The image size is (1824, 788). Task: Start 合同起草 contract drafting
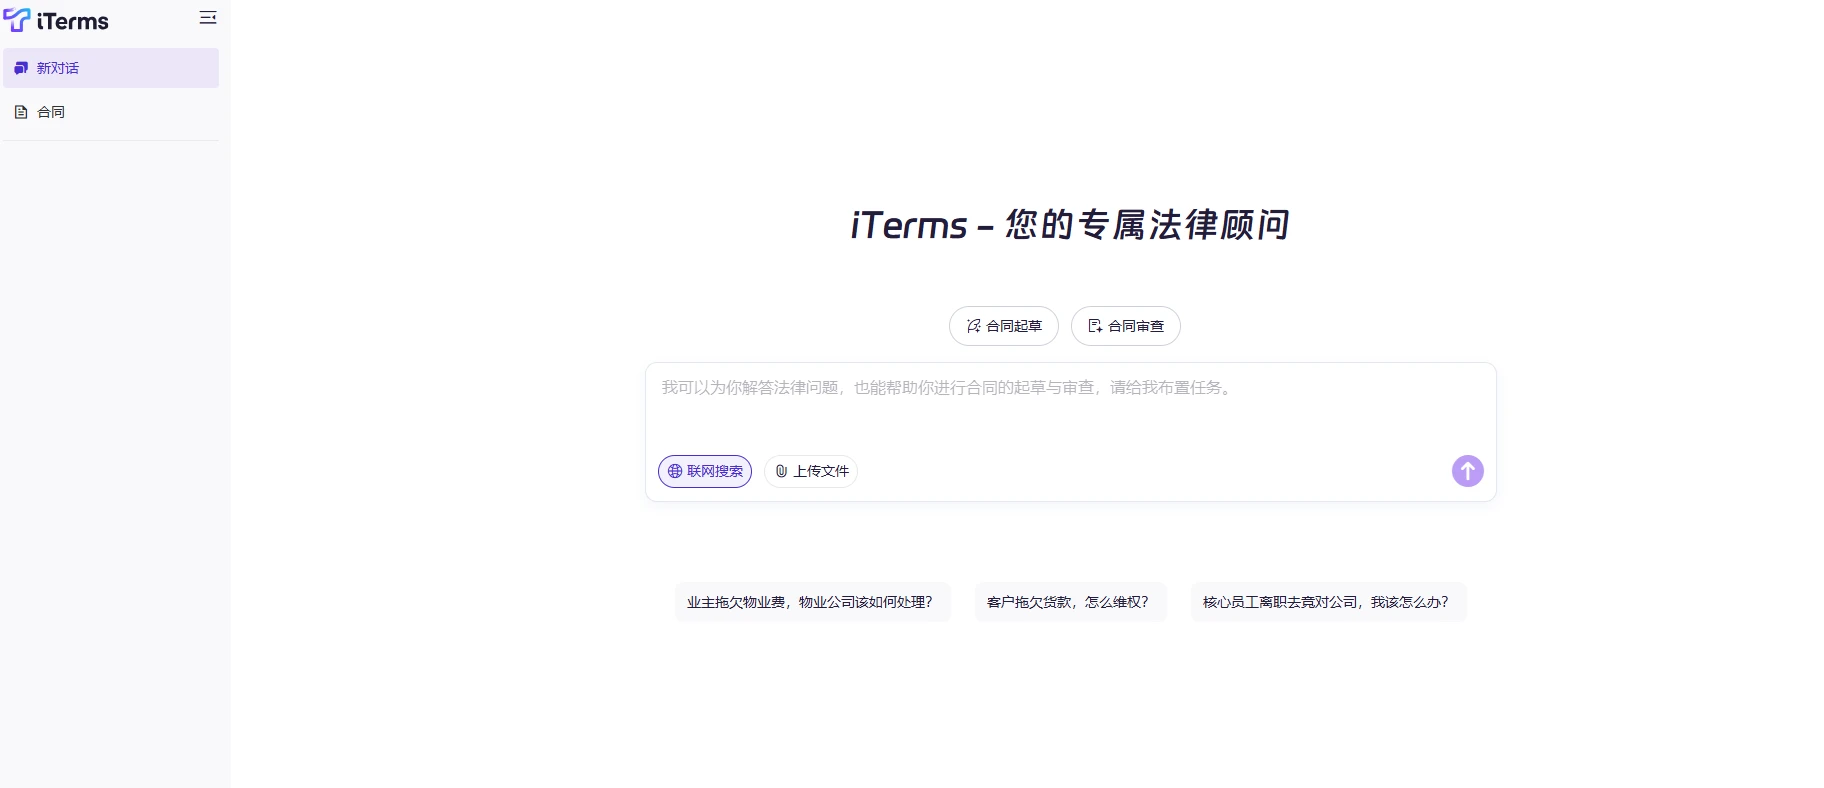tap(1013, 326)
